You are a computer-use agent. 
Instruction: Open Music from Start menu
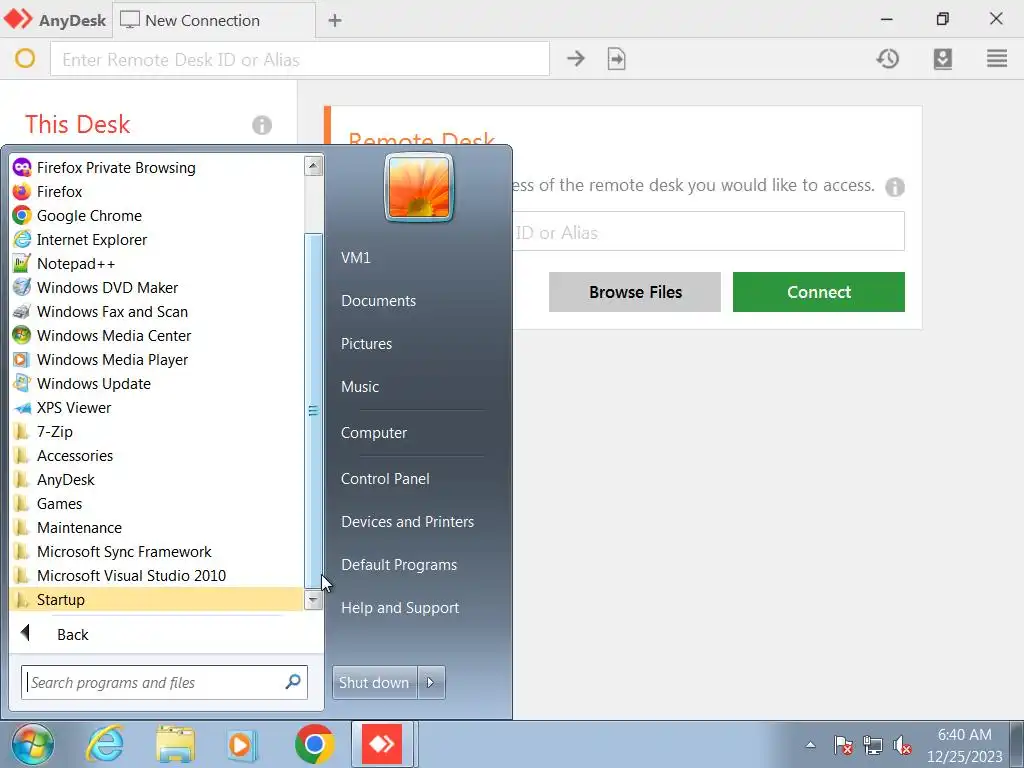(360, 387)
